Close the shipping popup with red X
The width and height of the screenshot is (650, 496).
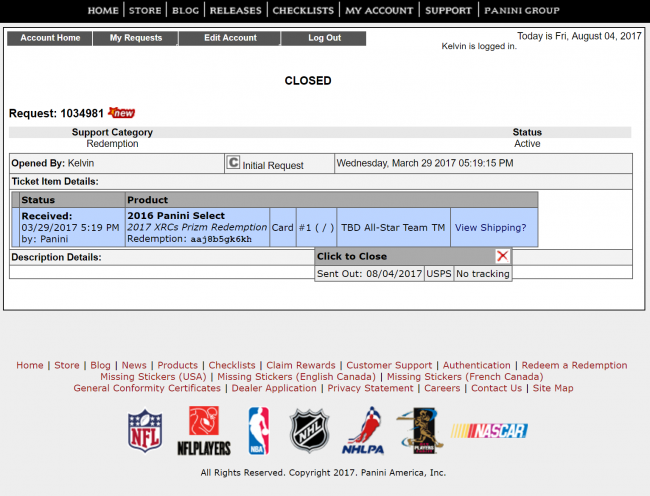(502, 256)
